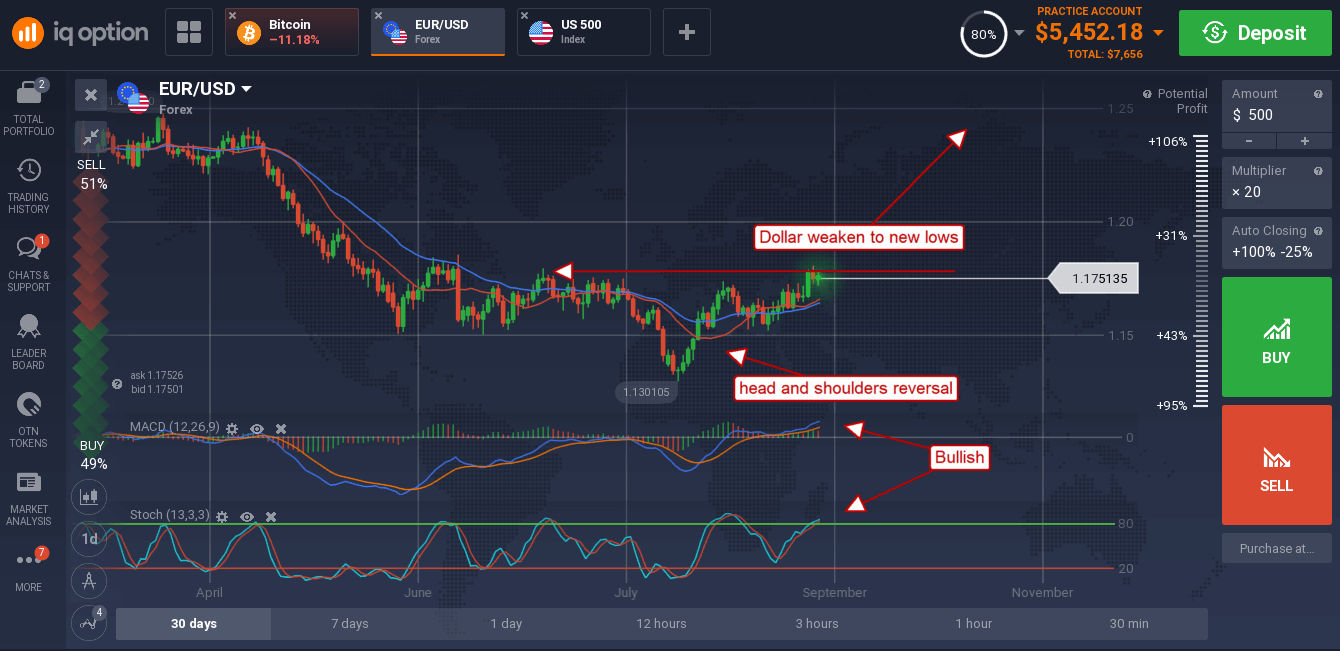This screenshot has width=1340, height=651.
Task: Expand the EUR/USD asset dropdown arrow
Action: pyautogui.click(x=246, y=89)
